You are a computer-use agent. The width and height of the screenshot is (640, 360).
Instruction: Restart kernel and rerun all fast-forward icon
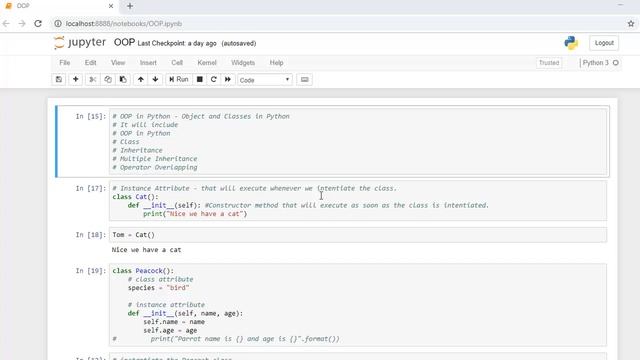coord(227,80)
